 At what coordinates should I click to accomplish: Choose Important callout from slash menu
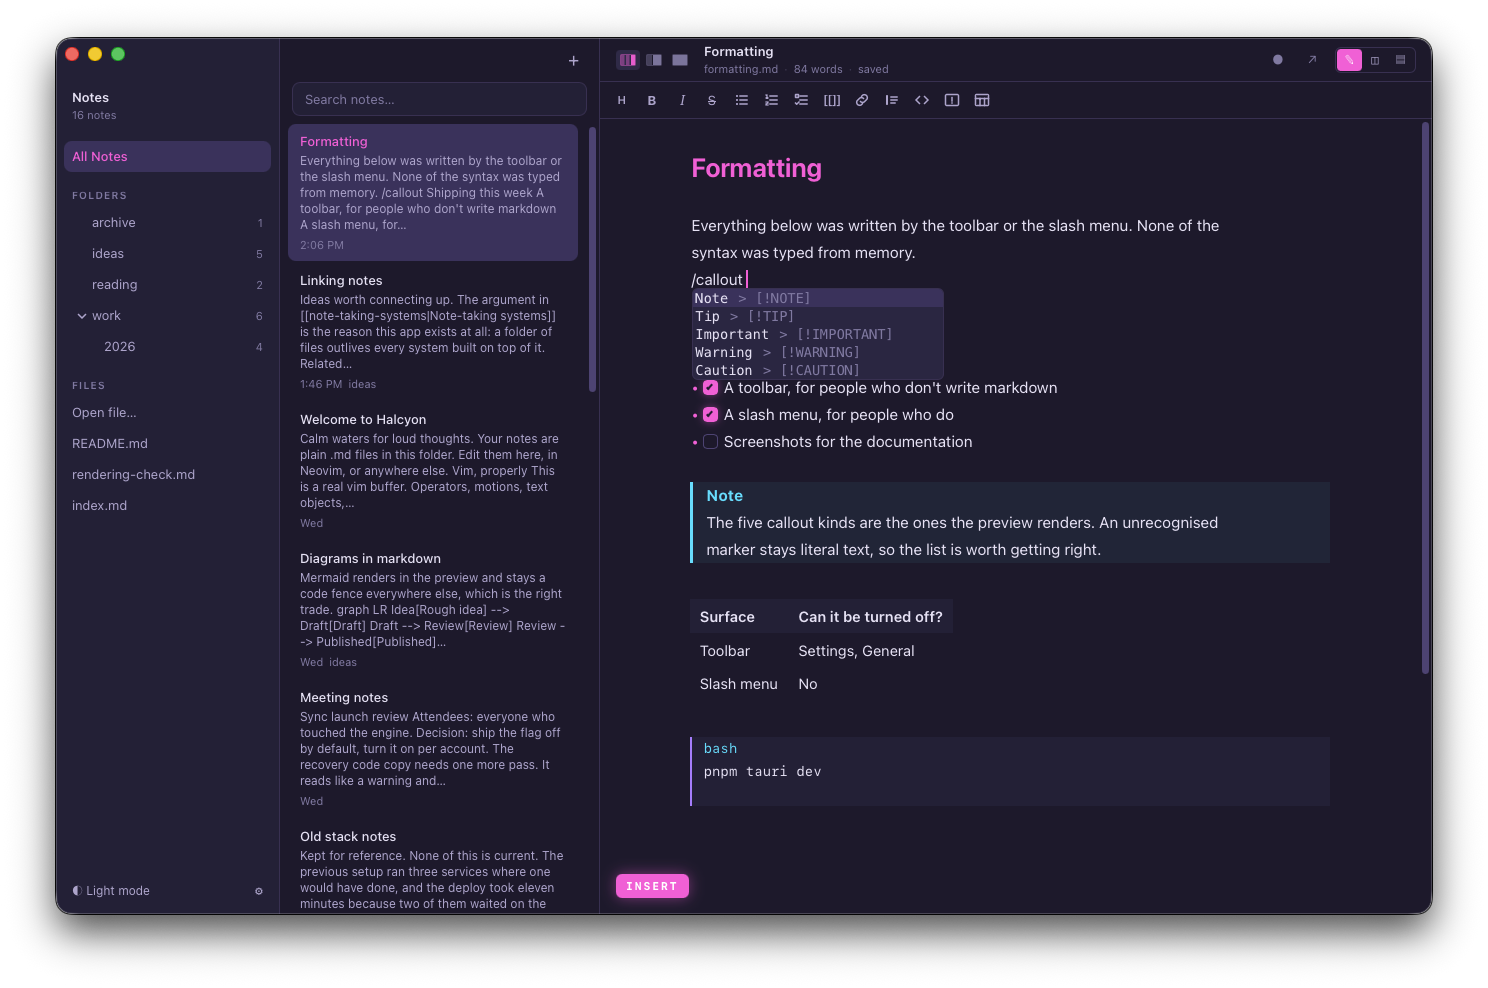coord(818,334)
